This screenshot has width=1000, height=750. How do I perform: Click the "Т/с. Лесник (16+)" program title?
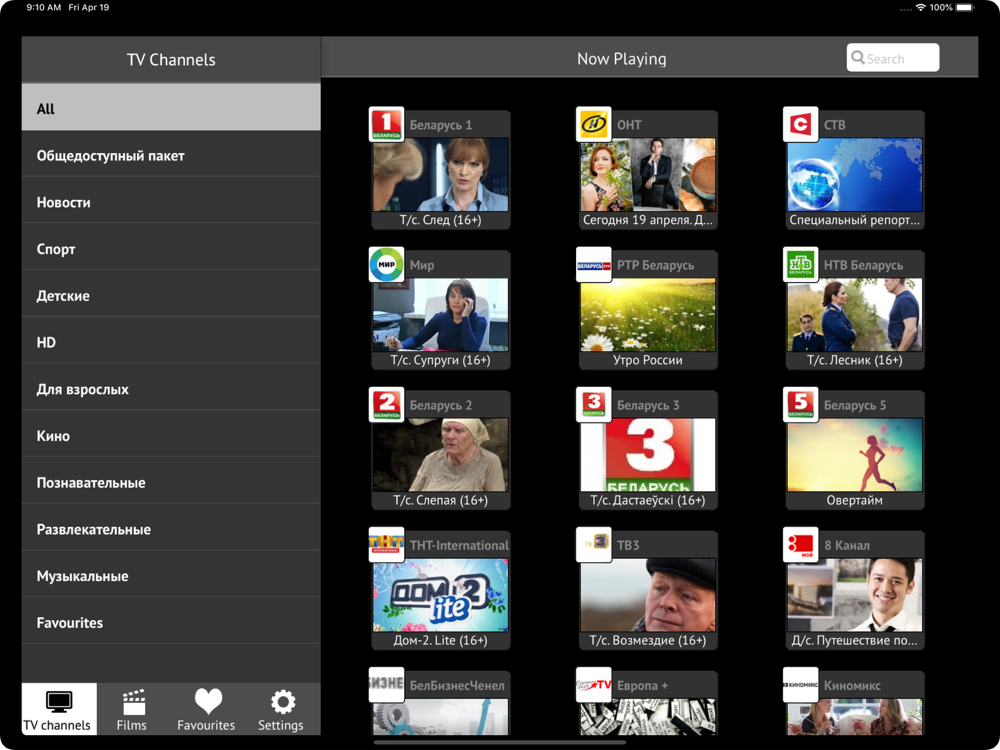pos(855,360)
